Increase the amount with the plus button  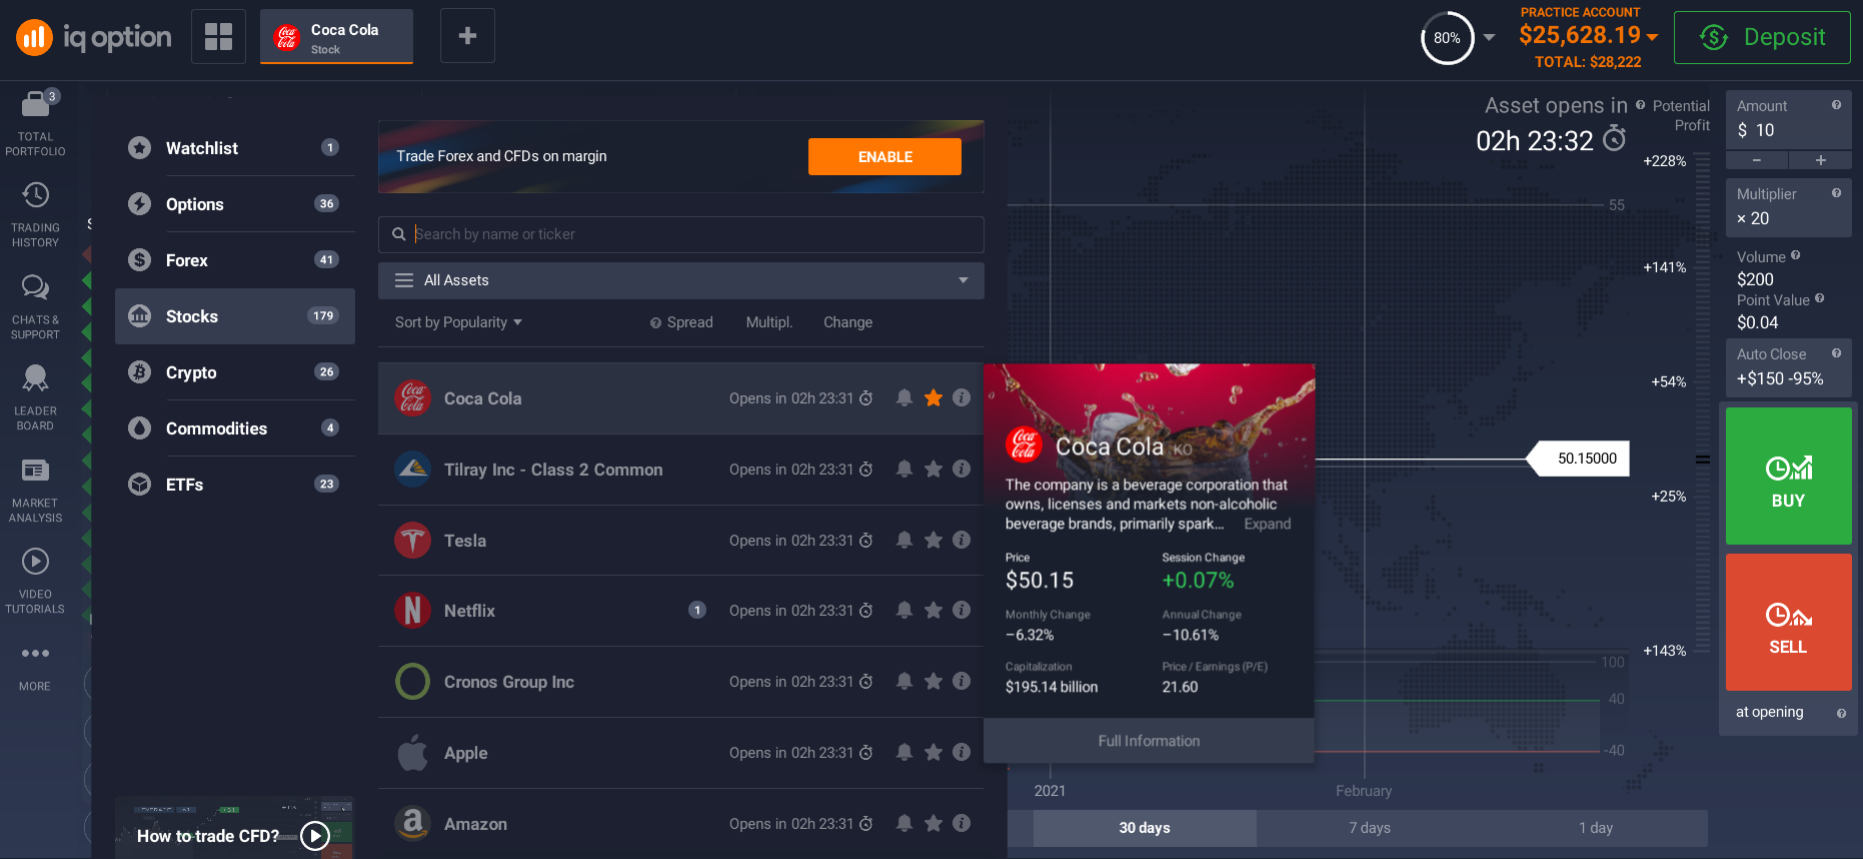click(x=1820, y=160)
